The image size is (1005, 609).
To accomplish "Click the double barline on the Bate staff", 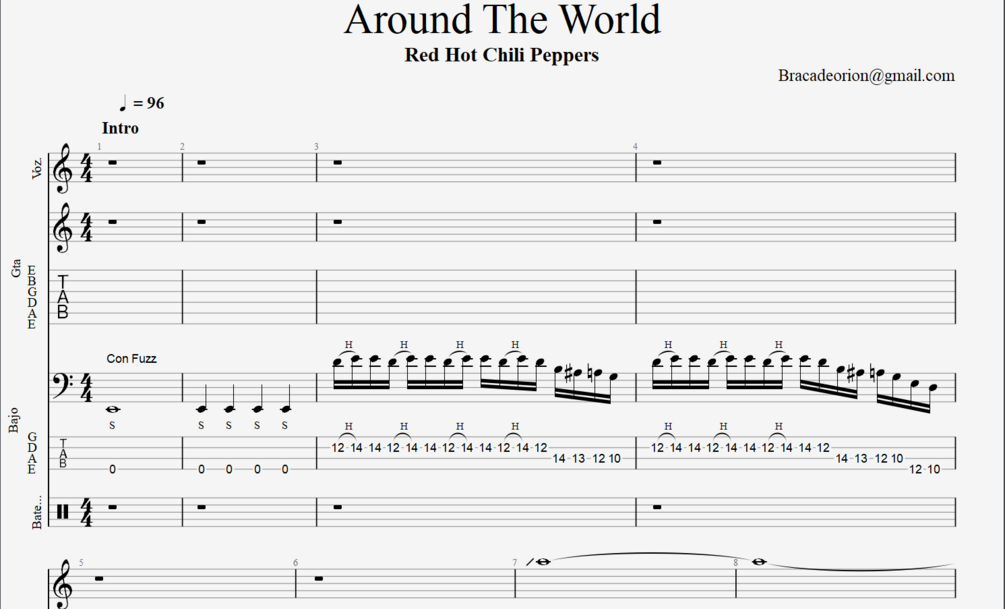I will [62, 510].
